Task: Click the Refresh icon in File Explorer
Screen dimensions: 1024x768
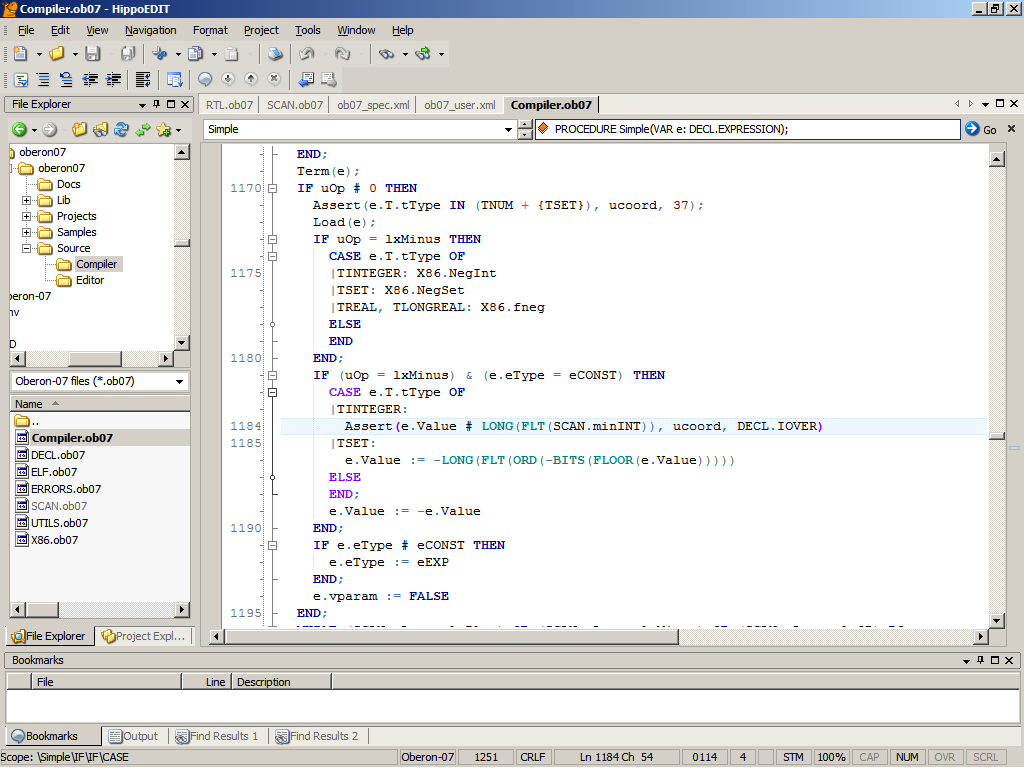Action: pos(121,130)
